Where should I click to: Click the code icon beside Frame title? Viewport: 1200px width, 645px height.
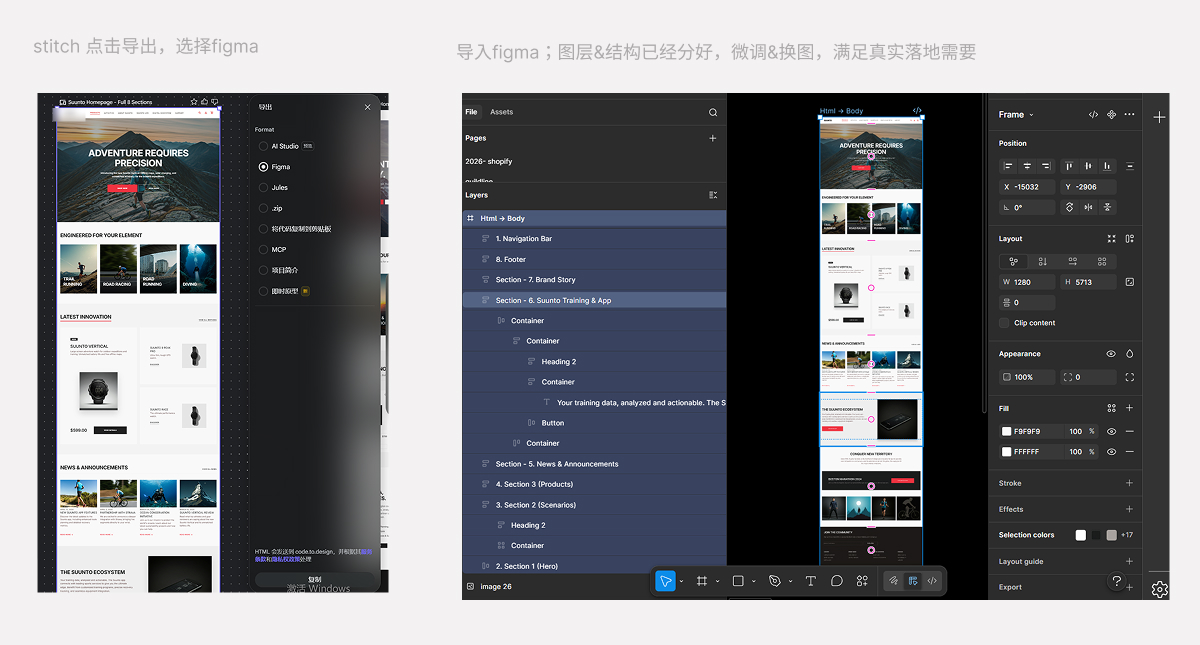click(1093, 114)
